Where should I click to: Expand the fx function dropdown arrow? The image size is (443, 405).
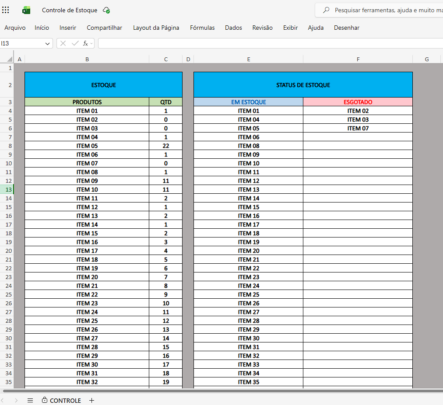click(91, 44)
